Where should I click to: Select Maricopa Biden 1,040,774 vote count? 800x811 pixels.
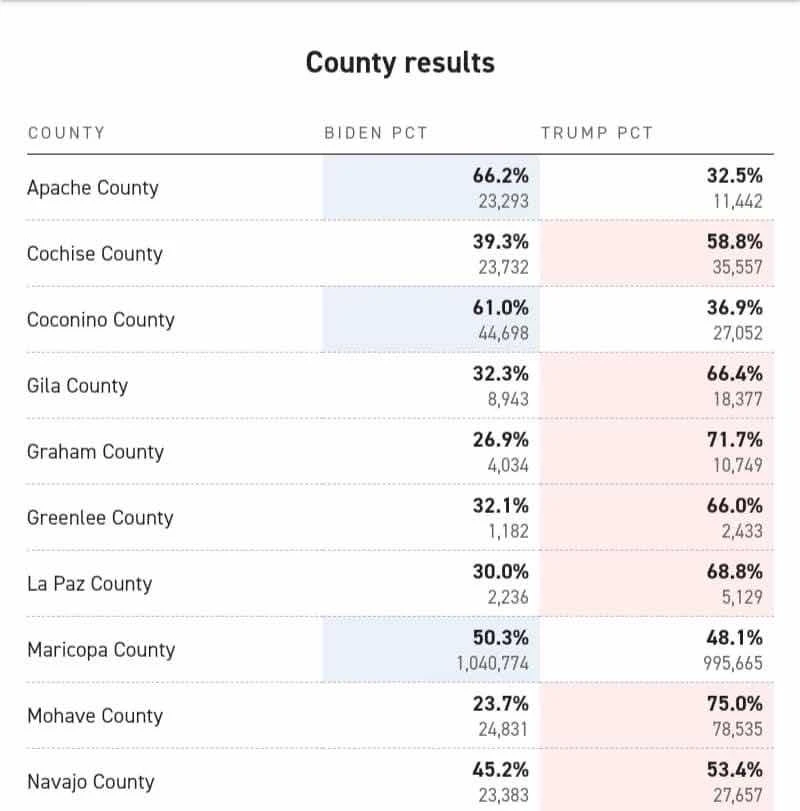pyautogui.click(x=492, y=663)
